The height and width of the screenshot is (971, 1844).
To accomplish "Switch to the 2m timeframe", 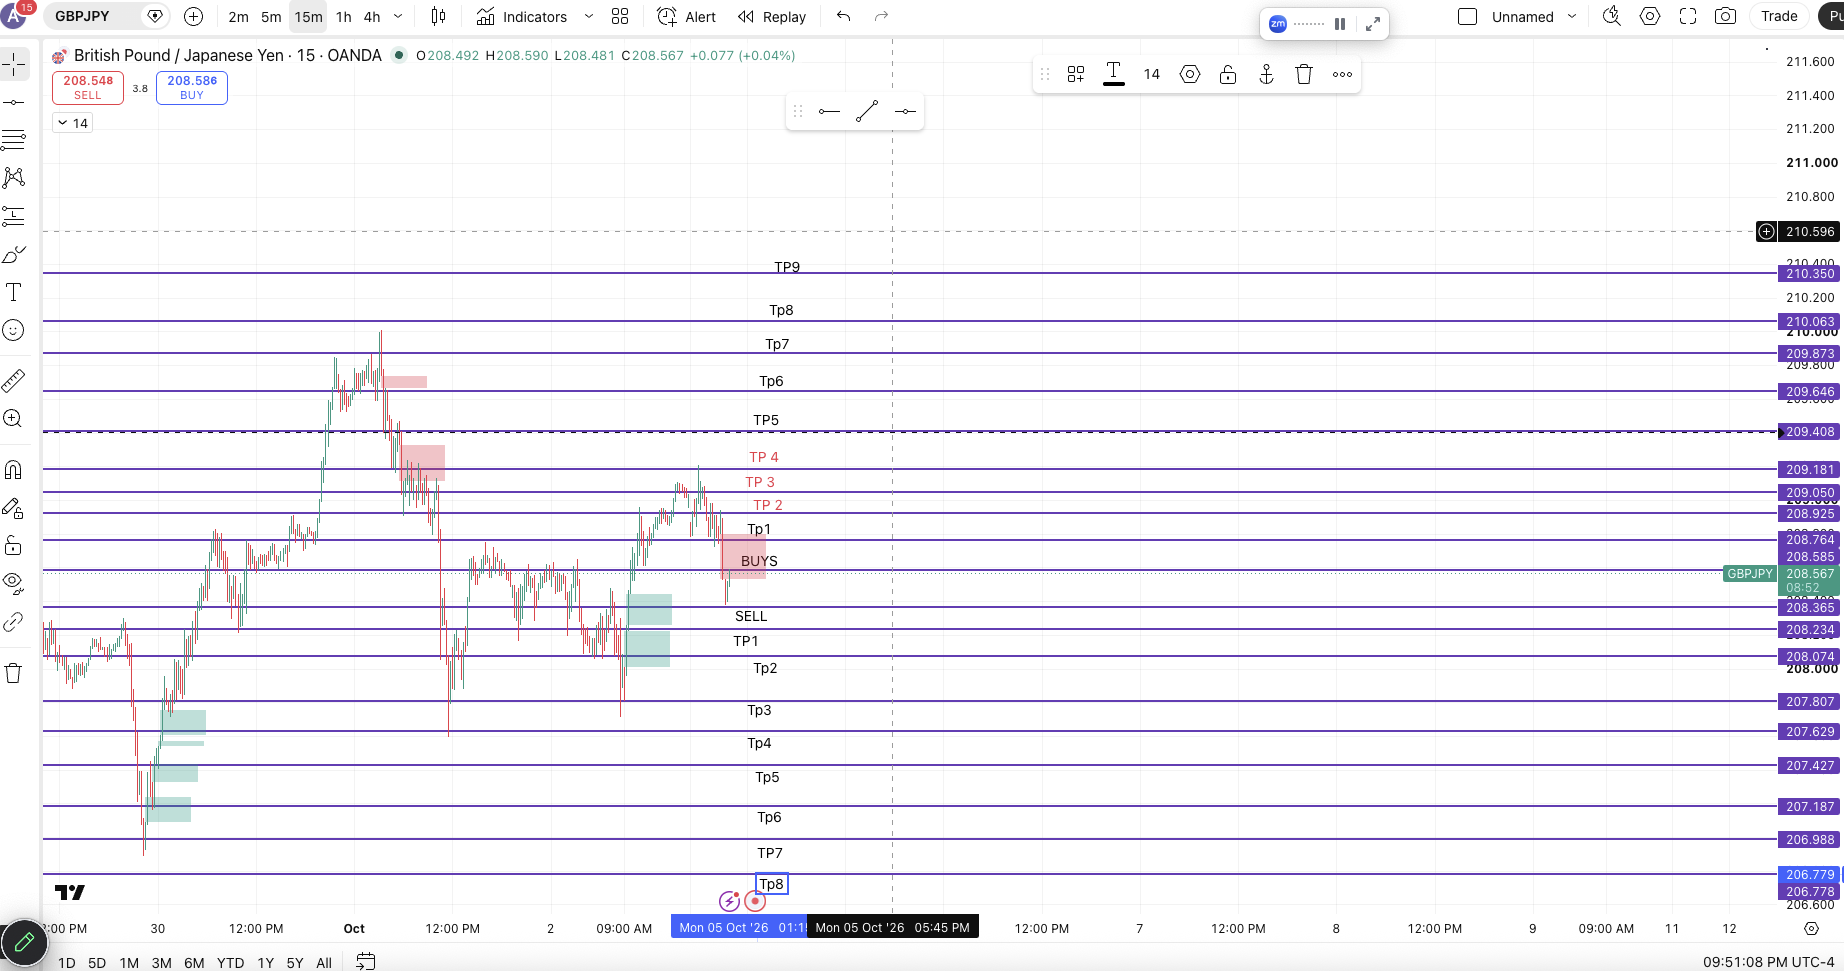I will [x=238, y=16].
